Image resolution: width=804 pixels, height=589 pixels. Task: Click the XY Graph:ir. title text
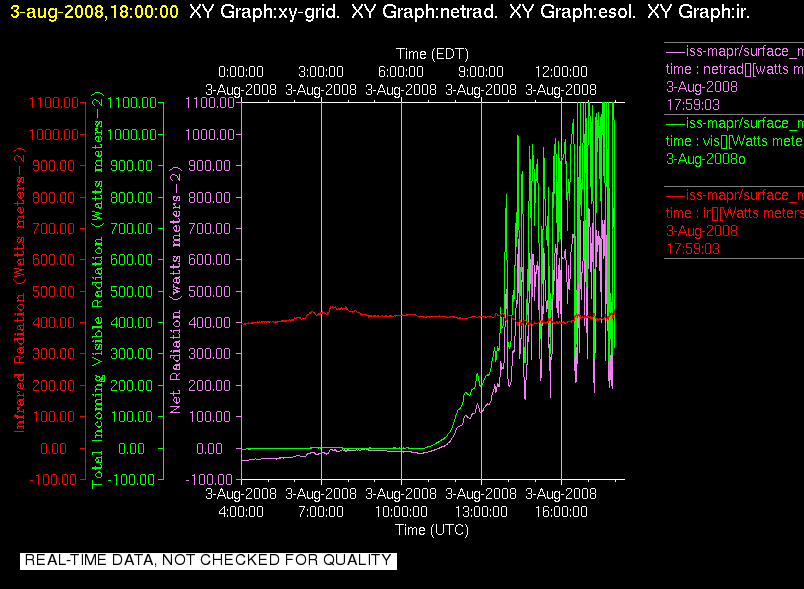coord(698,12)
